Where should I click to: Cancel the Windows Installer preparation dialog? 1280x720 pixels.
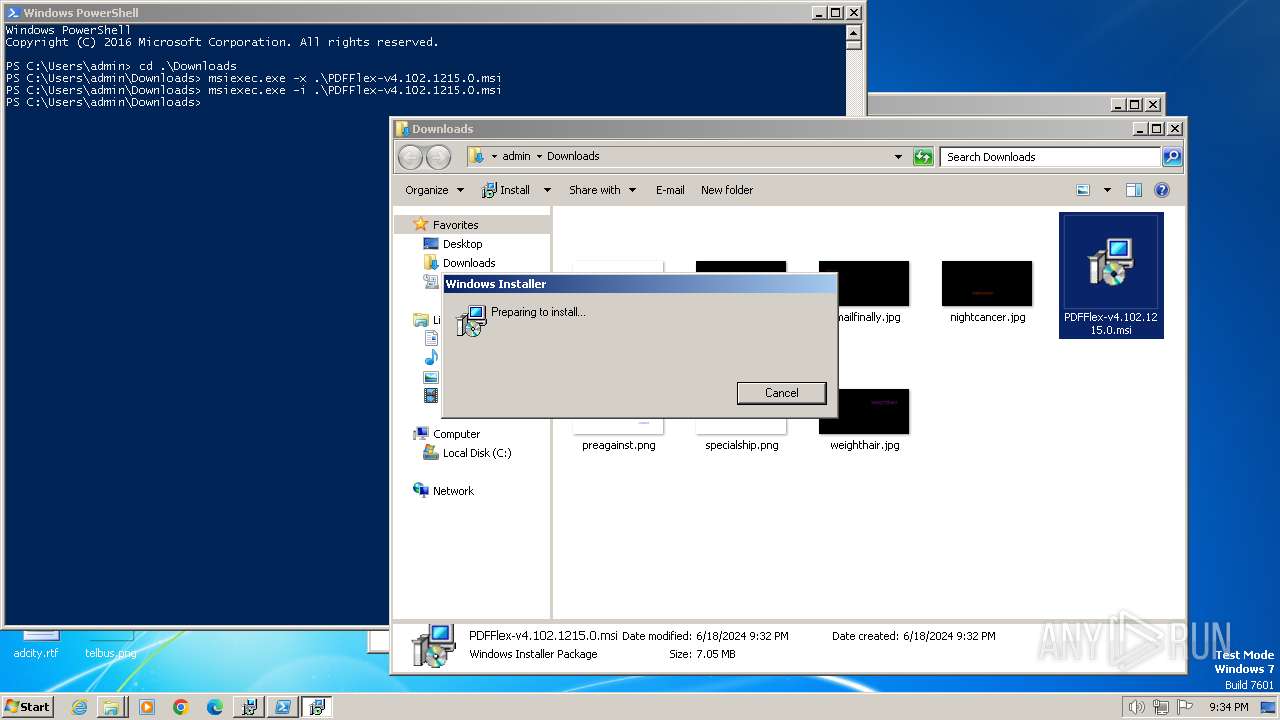[x=781, y=393]
